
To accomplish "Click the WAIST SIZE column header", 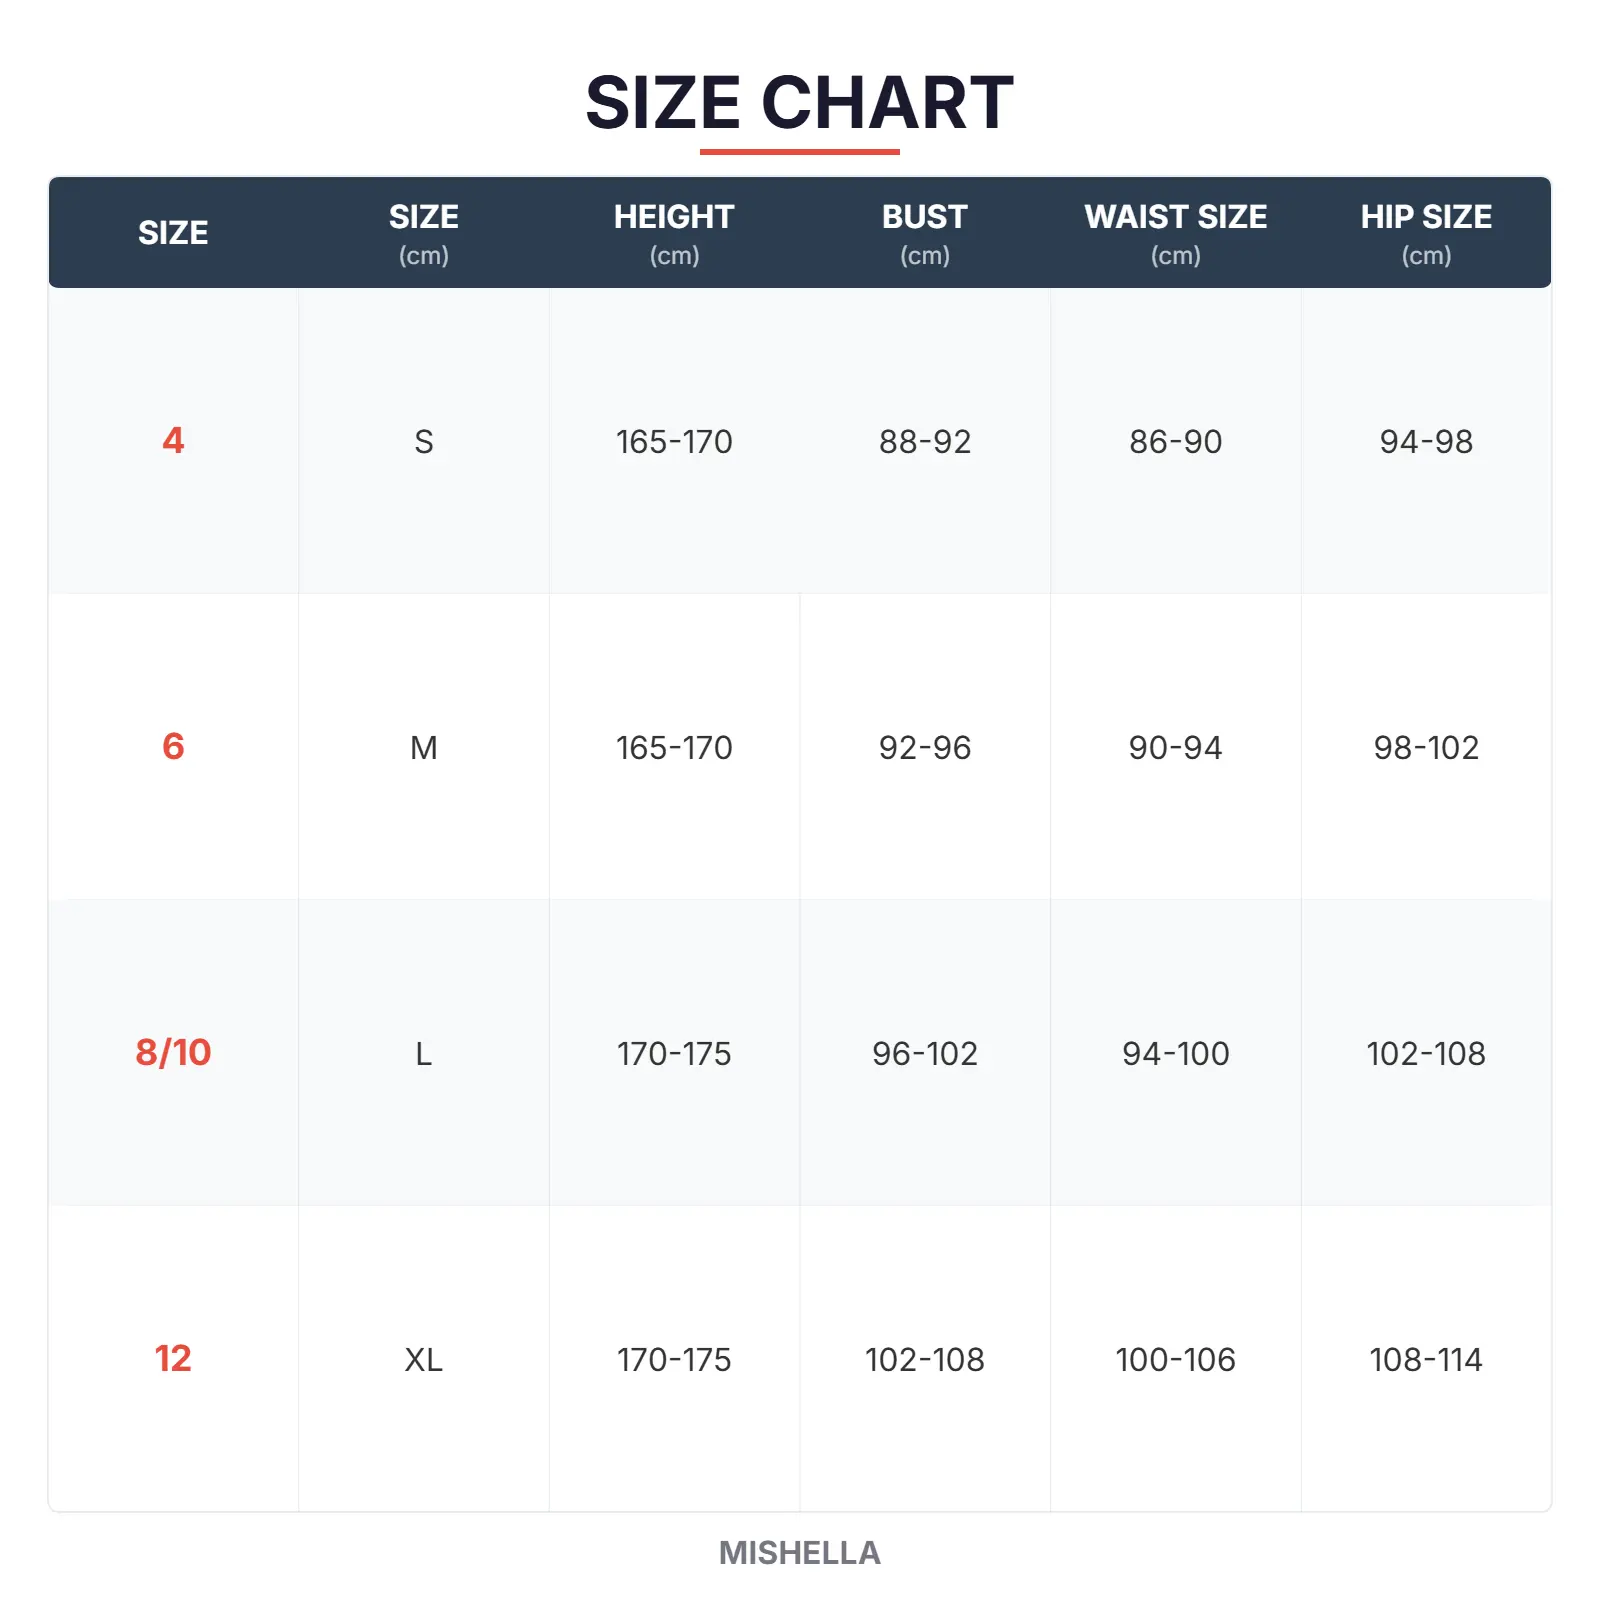I will 1175,232.
